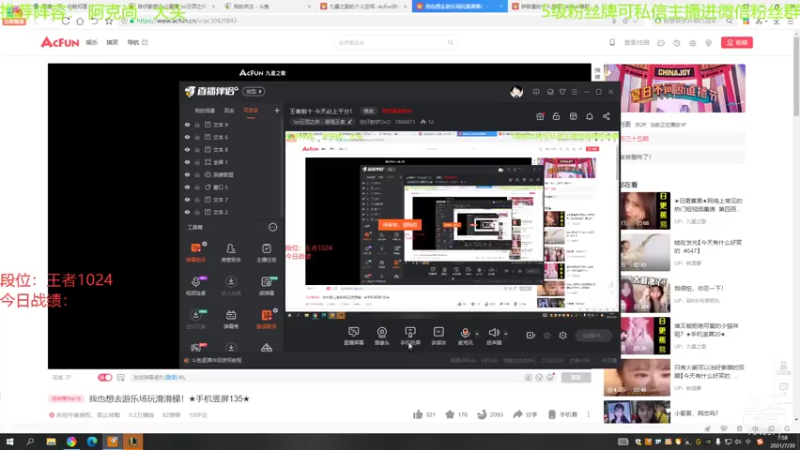Switch to the 九星之歌 personal space browser tab
The image size is (800, 450).
point(363,7)
